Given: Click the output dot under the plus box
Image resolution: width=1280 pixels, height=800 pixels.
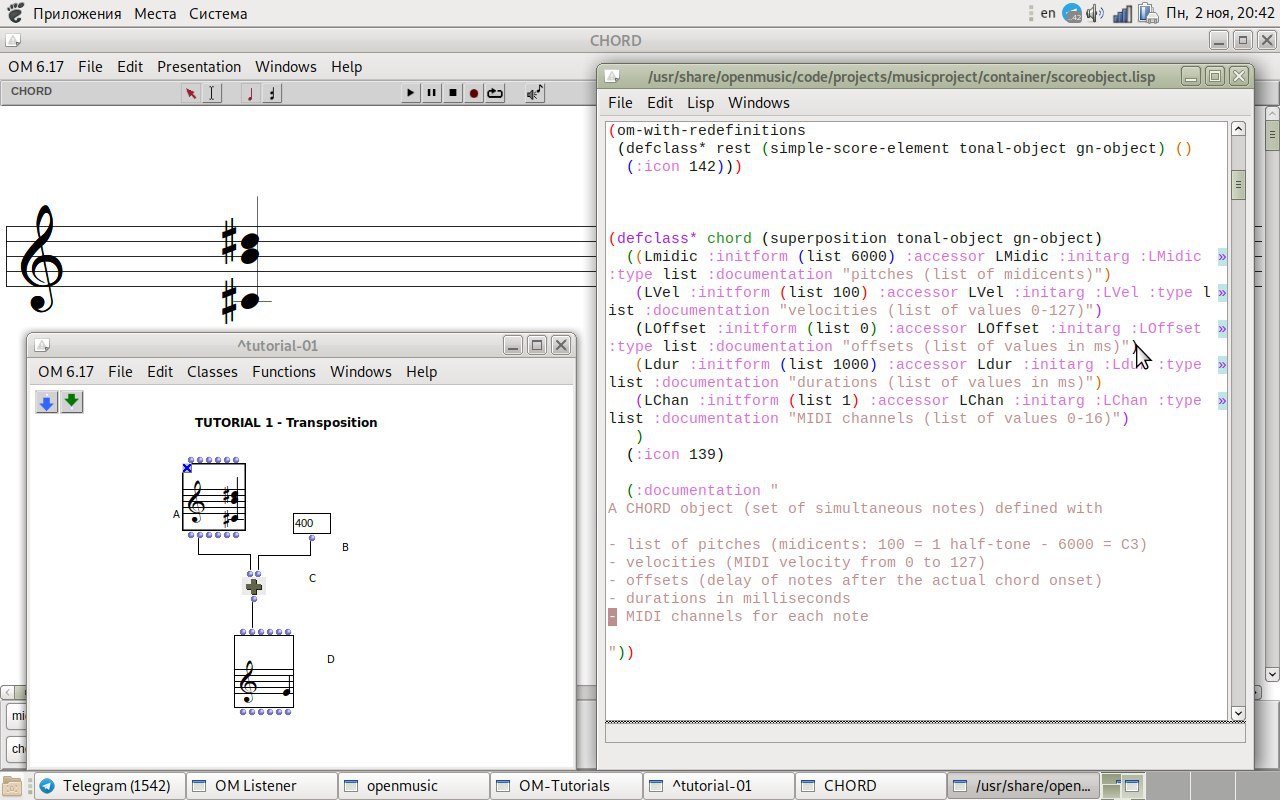Looking at the screenshot, I should pyautogui.click(x=254, y=599).
